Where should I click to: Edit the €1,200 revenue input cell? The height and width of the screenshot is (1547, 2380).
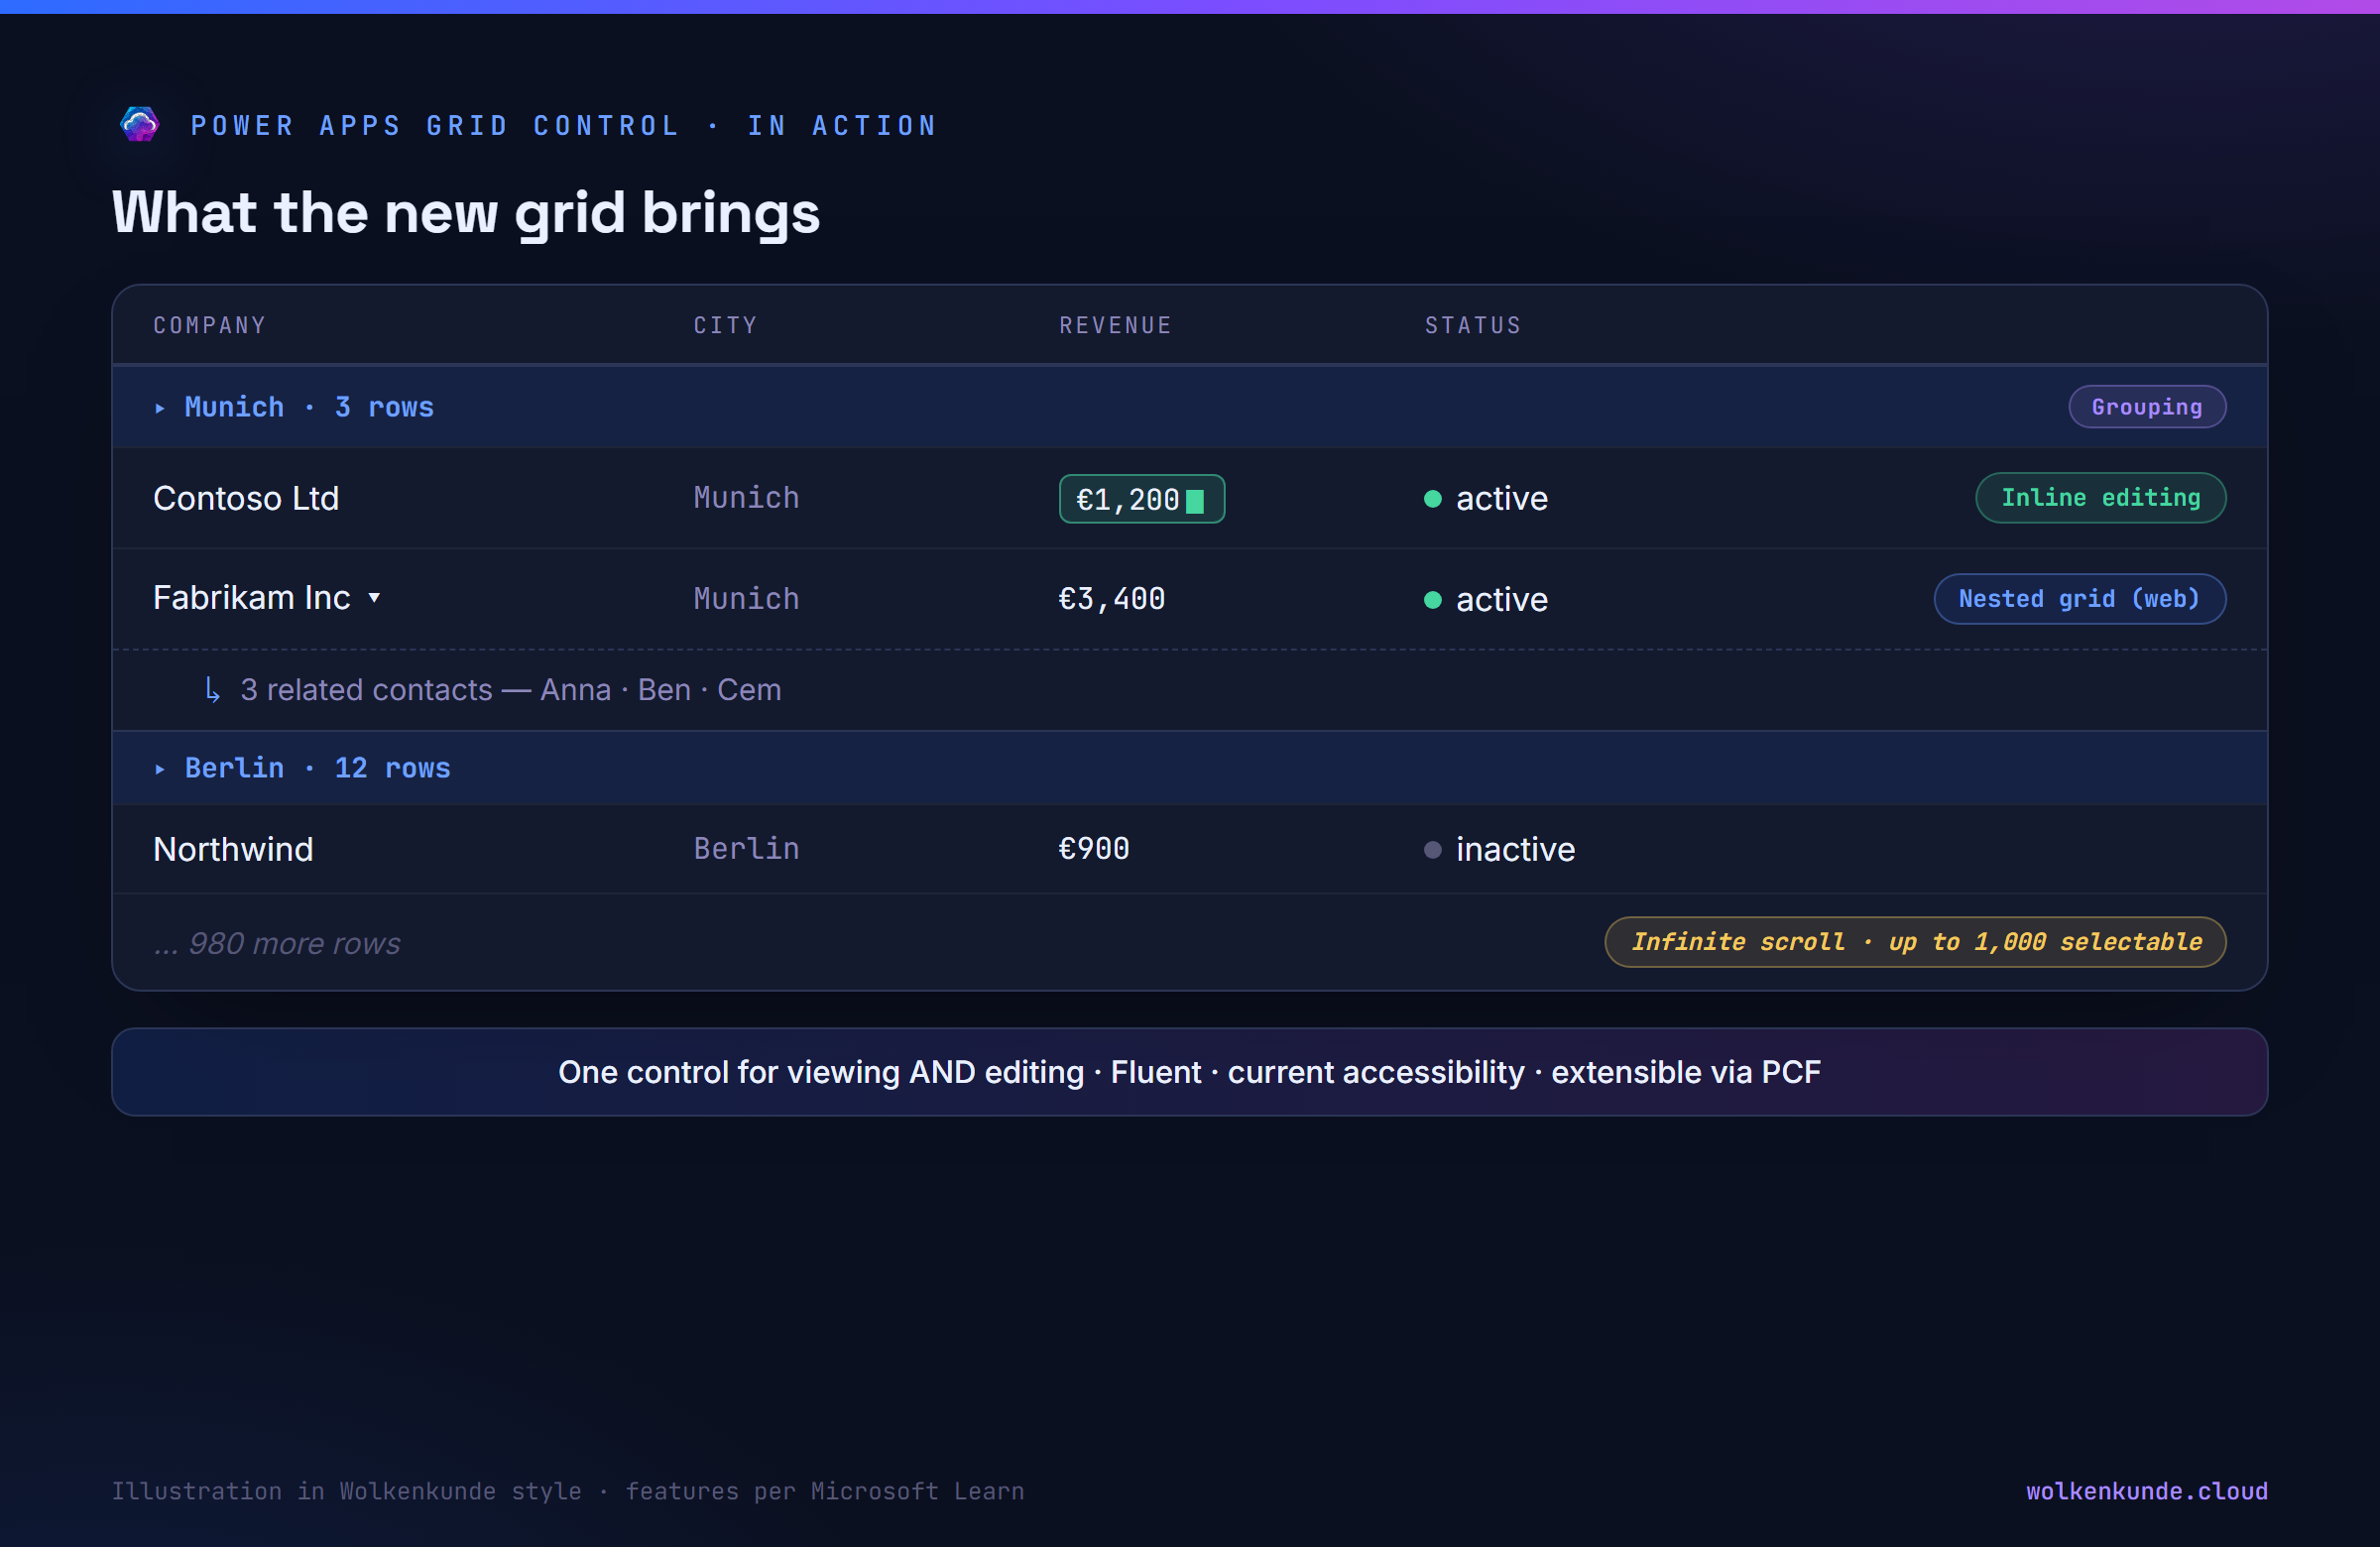click(x=1142, y=499)
